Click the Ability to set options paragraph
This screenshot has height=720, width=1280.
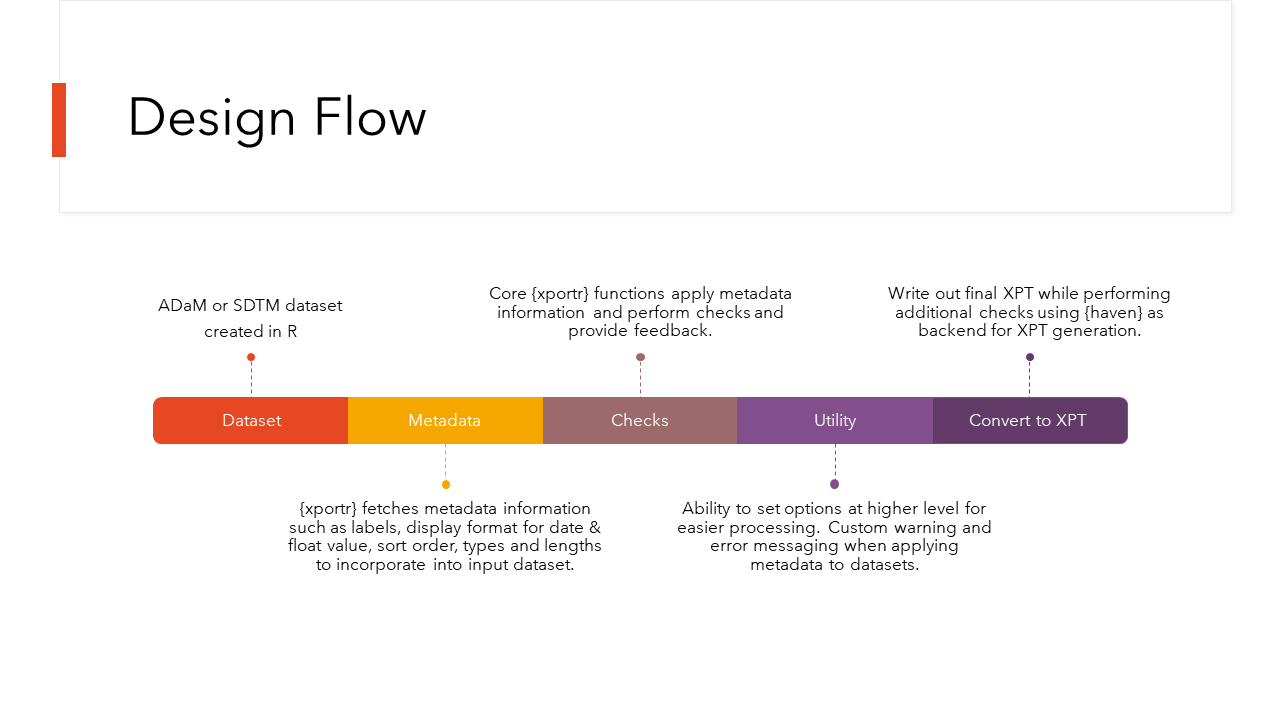[834, 537]
